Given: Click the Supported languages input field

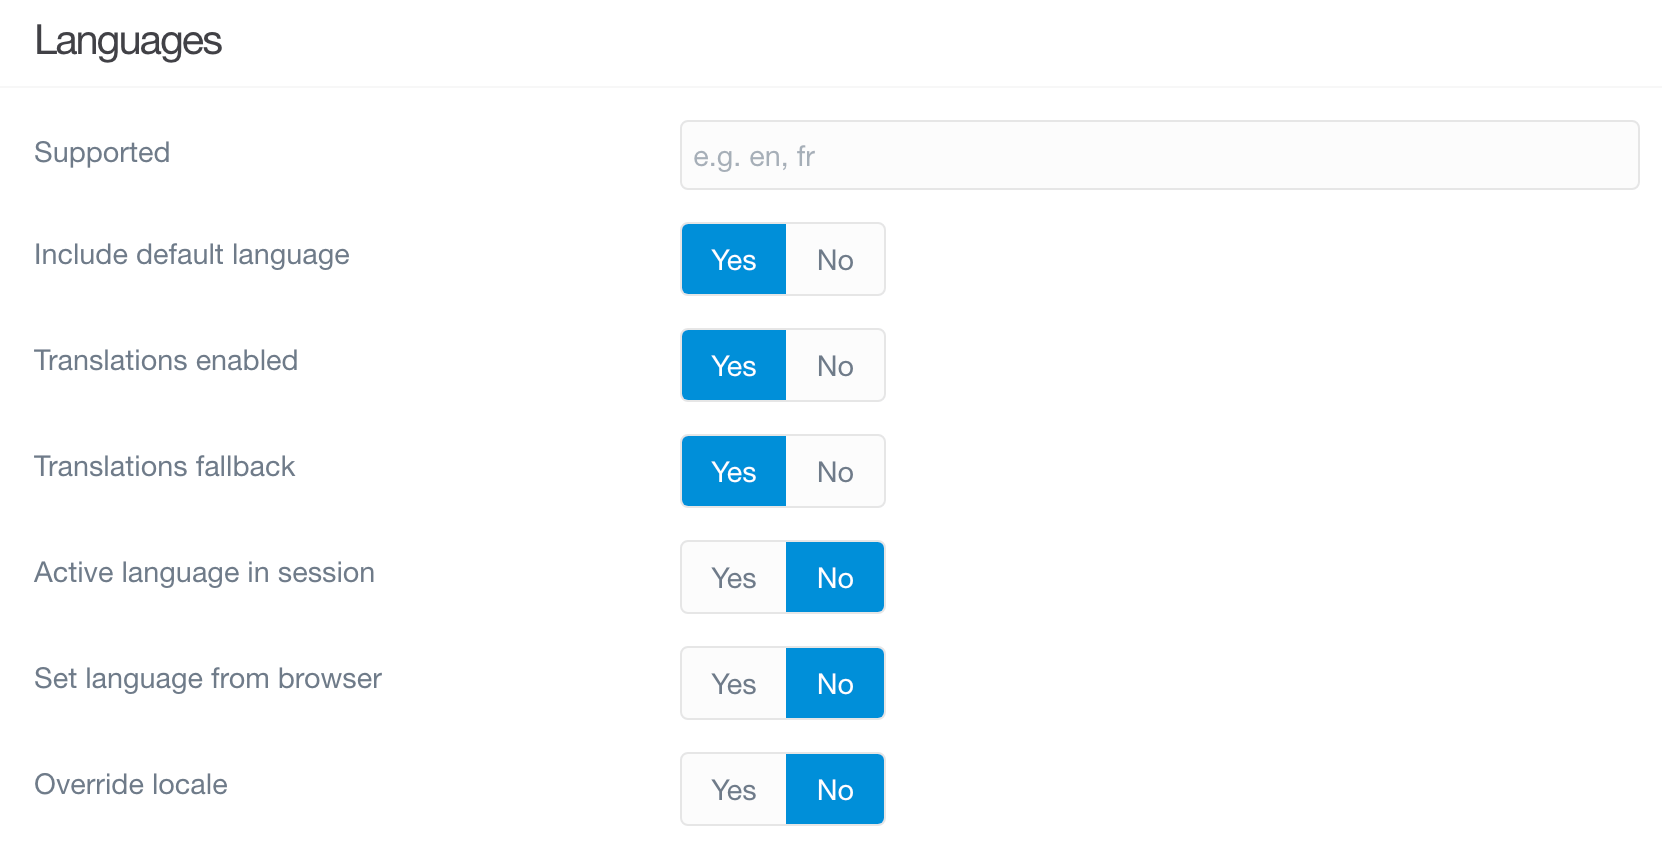Looking at the screenshot, I should coord(1158,155).
